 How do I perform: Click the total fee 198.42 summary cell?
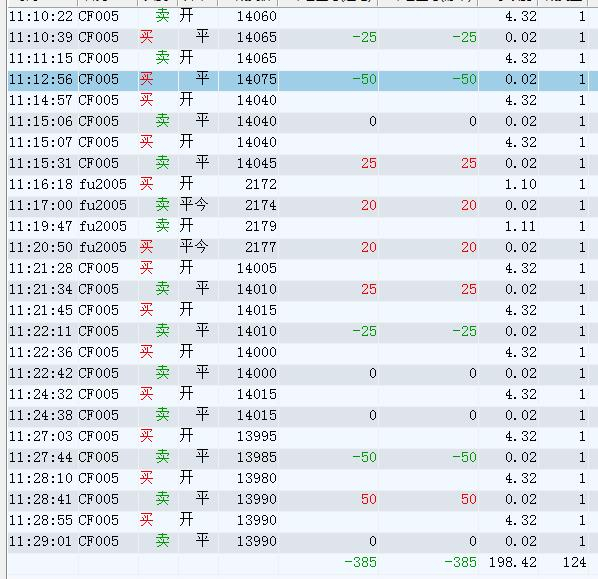point(513,562)
